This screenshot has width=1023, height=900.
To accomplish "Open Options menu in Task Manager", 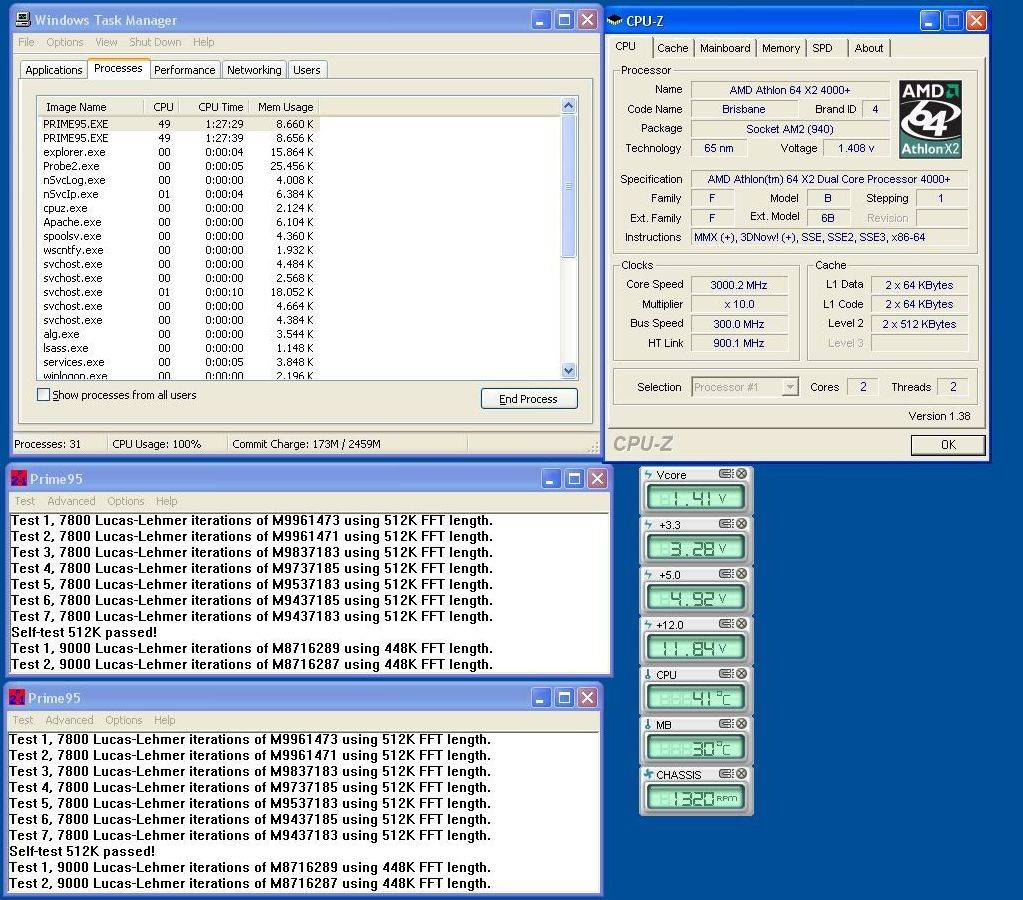I will pyautogui.click(x=65, y=42).
